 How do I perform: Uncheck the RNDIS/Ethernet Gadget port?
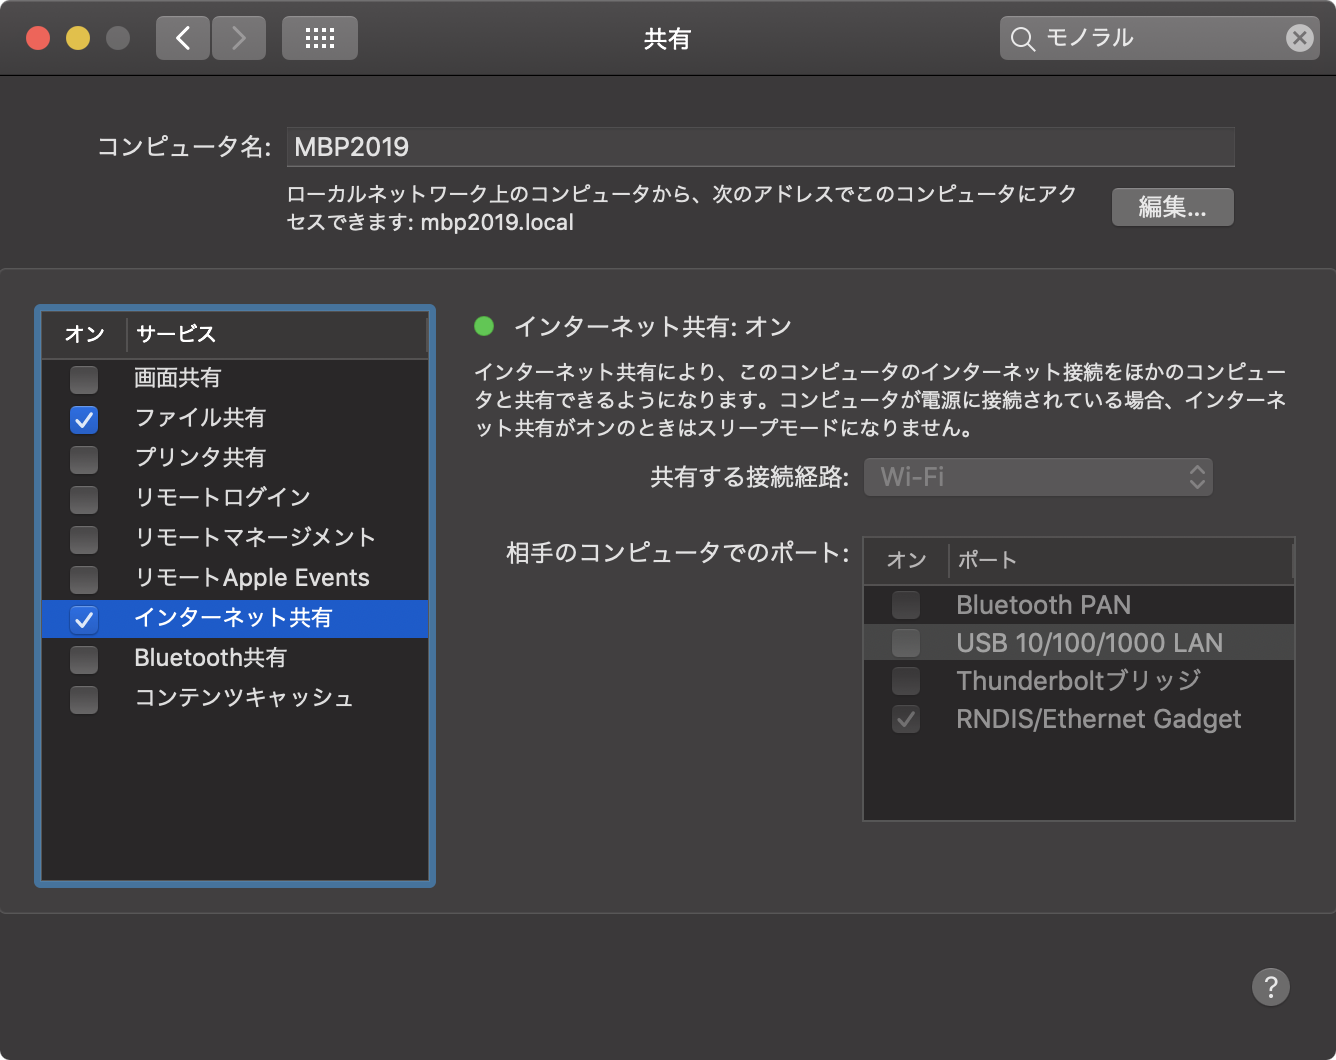[x=905, y=719]
